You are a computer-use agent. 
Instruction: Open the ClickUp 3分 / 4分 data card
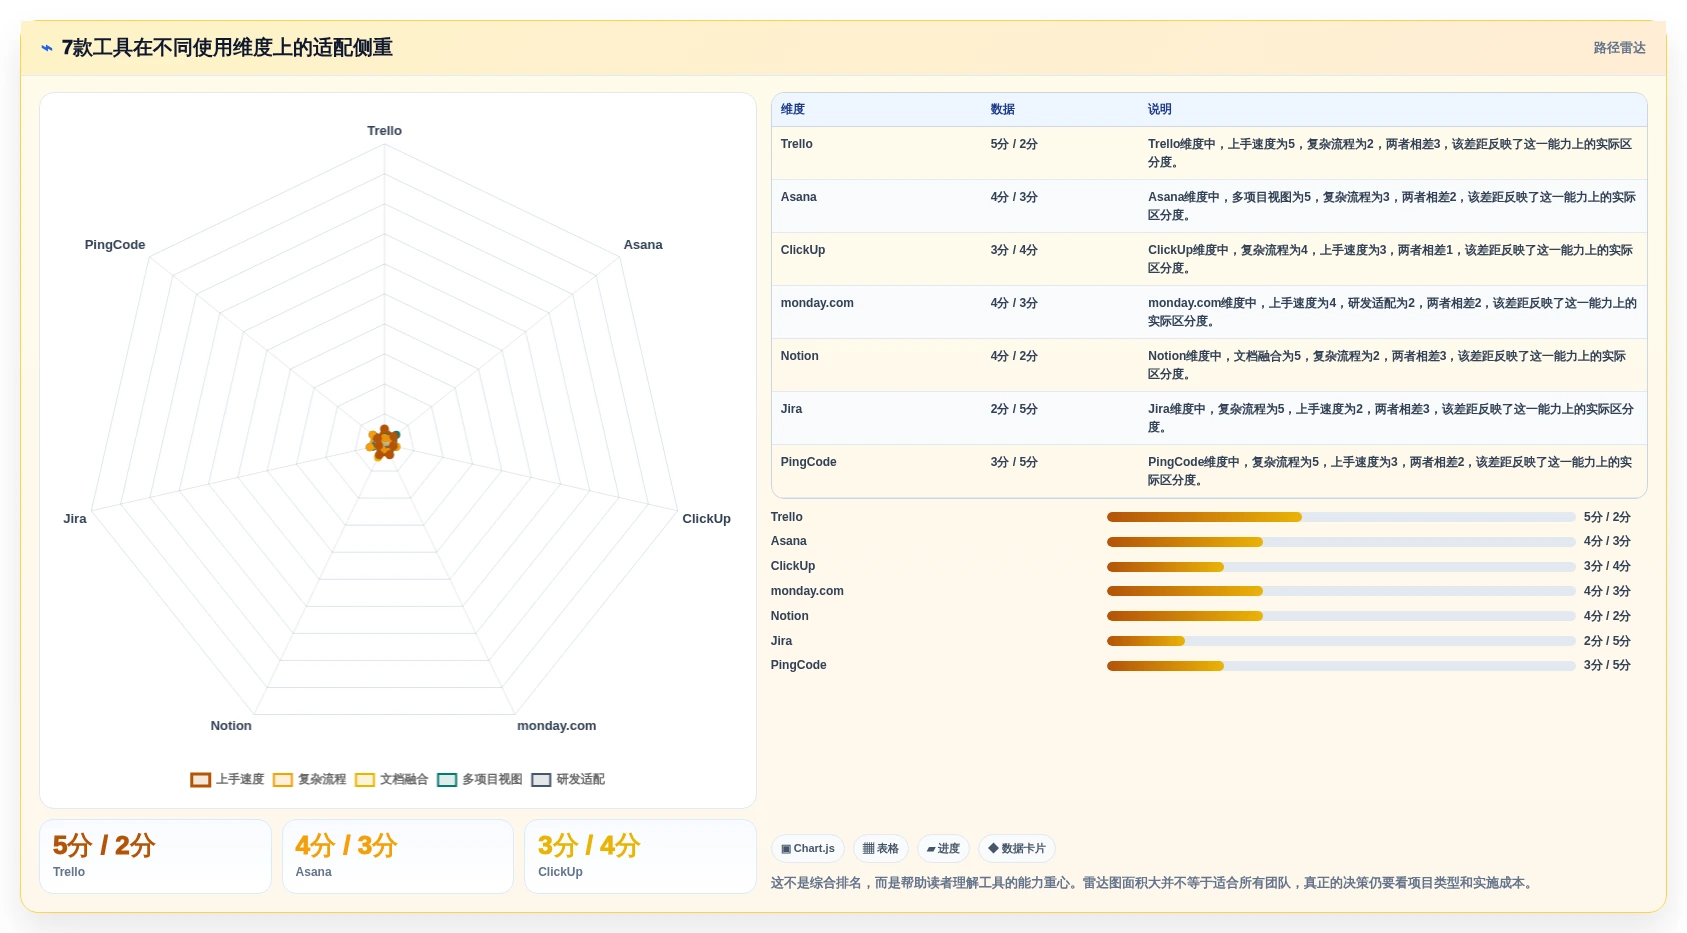tap(640, 857)
